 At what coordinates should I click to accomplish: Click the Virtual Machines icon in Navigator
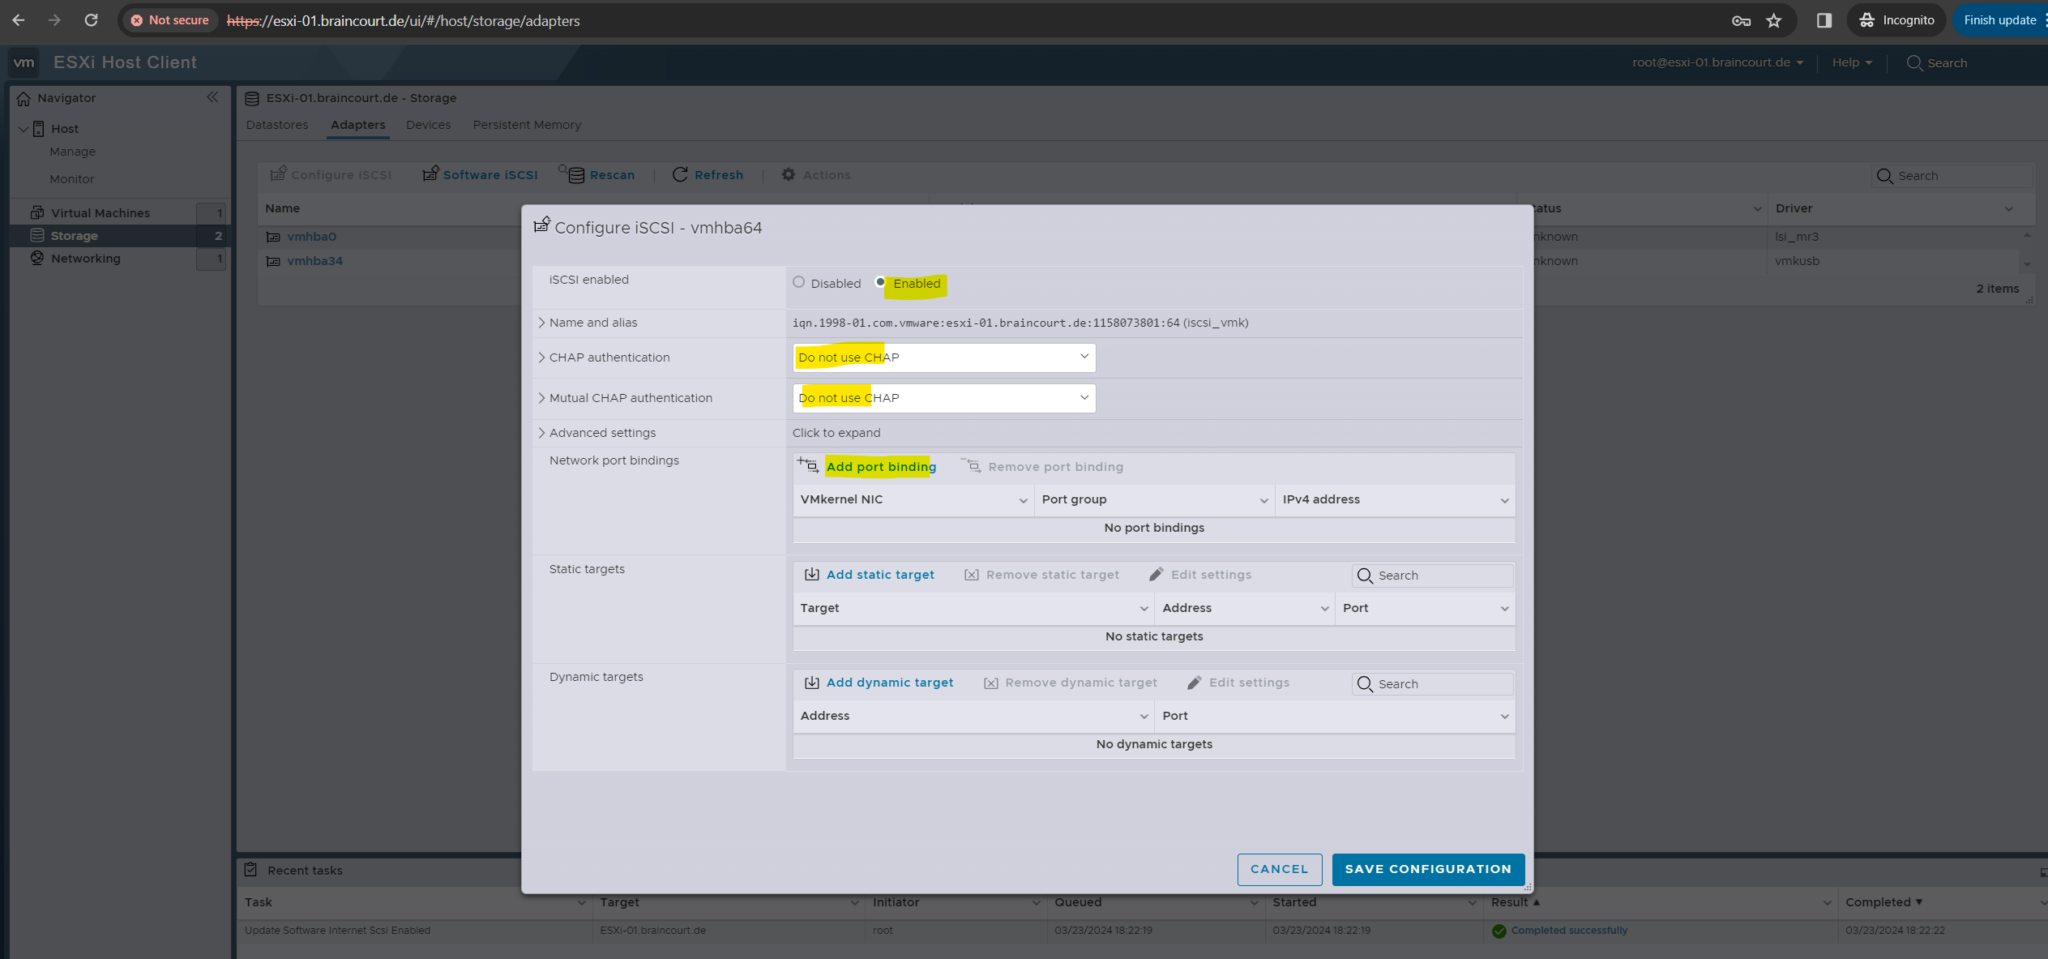[37, 212]
